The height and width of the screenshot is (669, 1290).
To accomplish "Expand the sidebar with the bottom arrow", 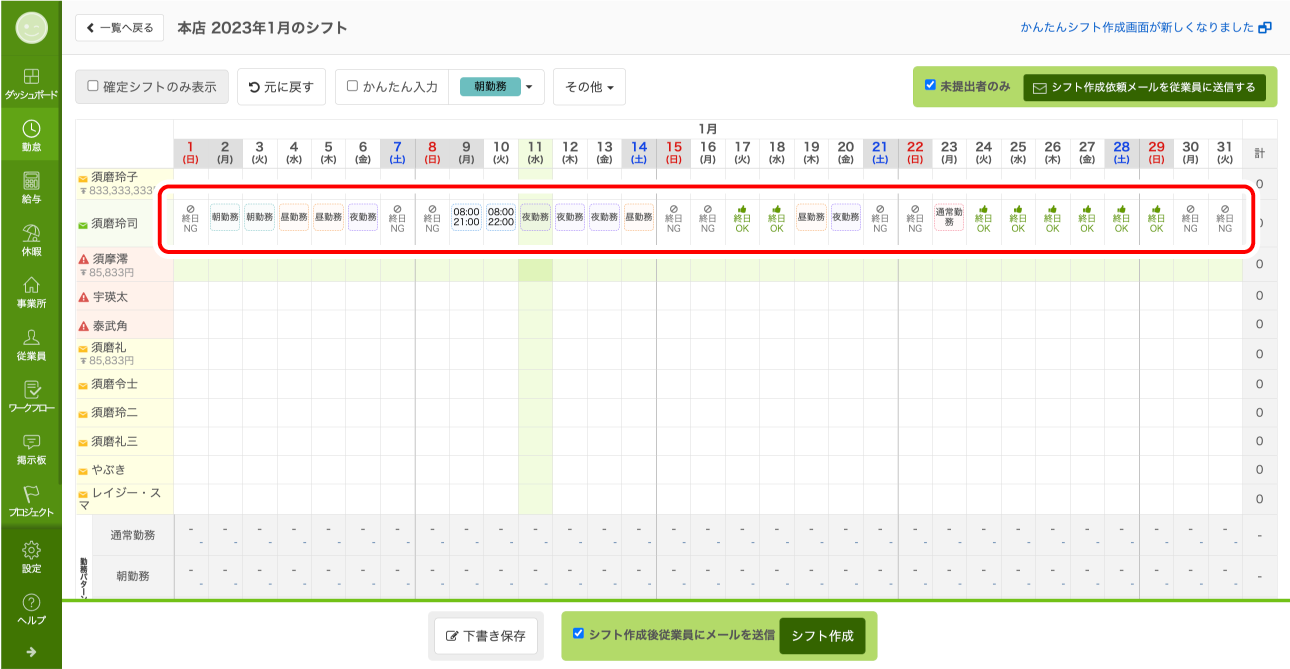I will tap(31, 652).
